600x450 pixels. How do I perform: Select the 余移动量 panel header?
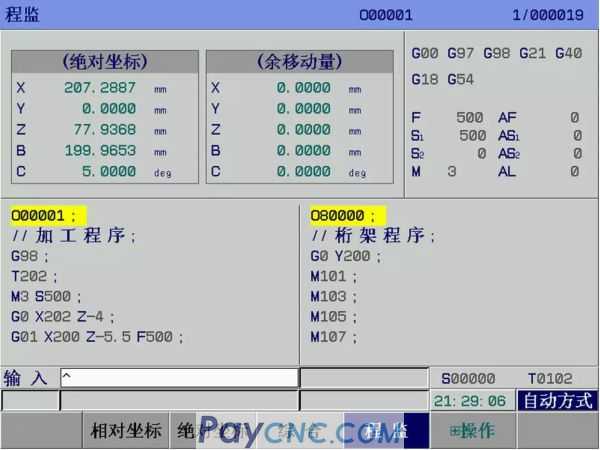pos(299,62)
